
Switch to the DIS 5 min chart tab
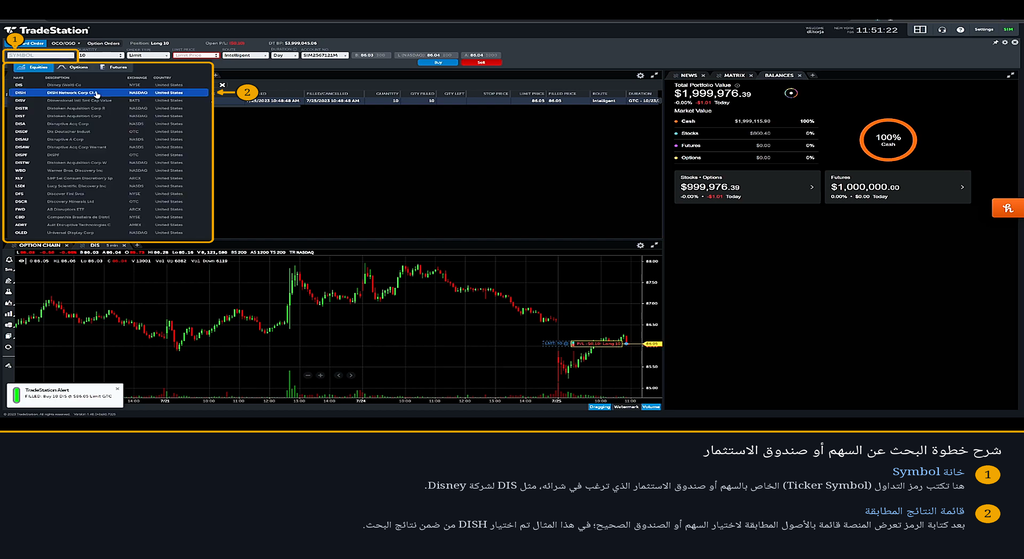103,245
